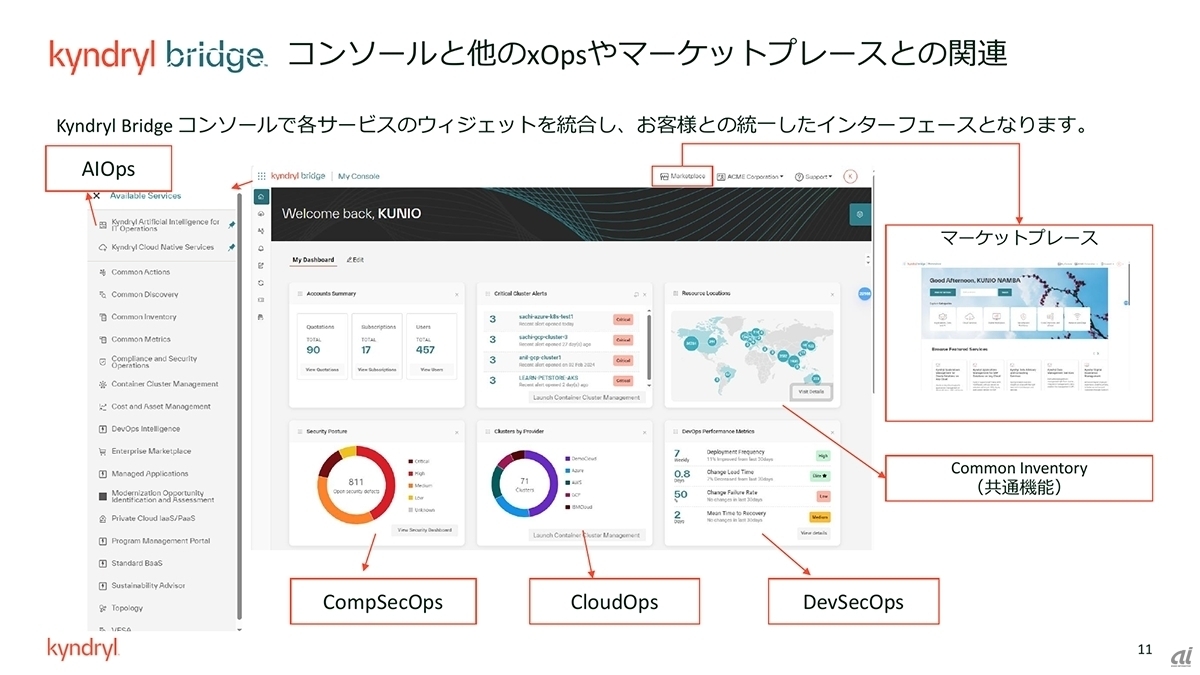Click the Support help icon
The width and height of the screenshot is (1200, 675).
click(800, 176)
